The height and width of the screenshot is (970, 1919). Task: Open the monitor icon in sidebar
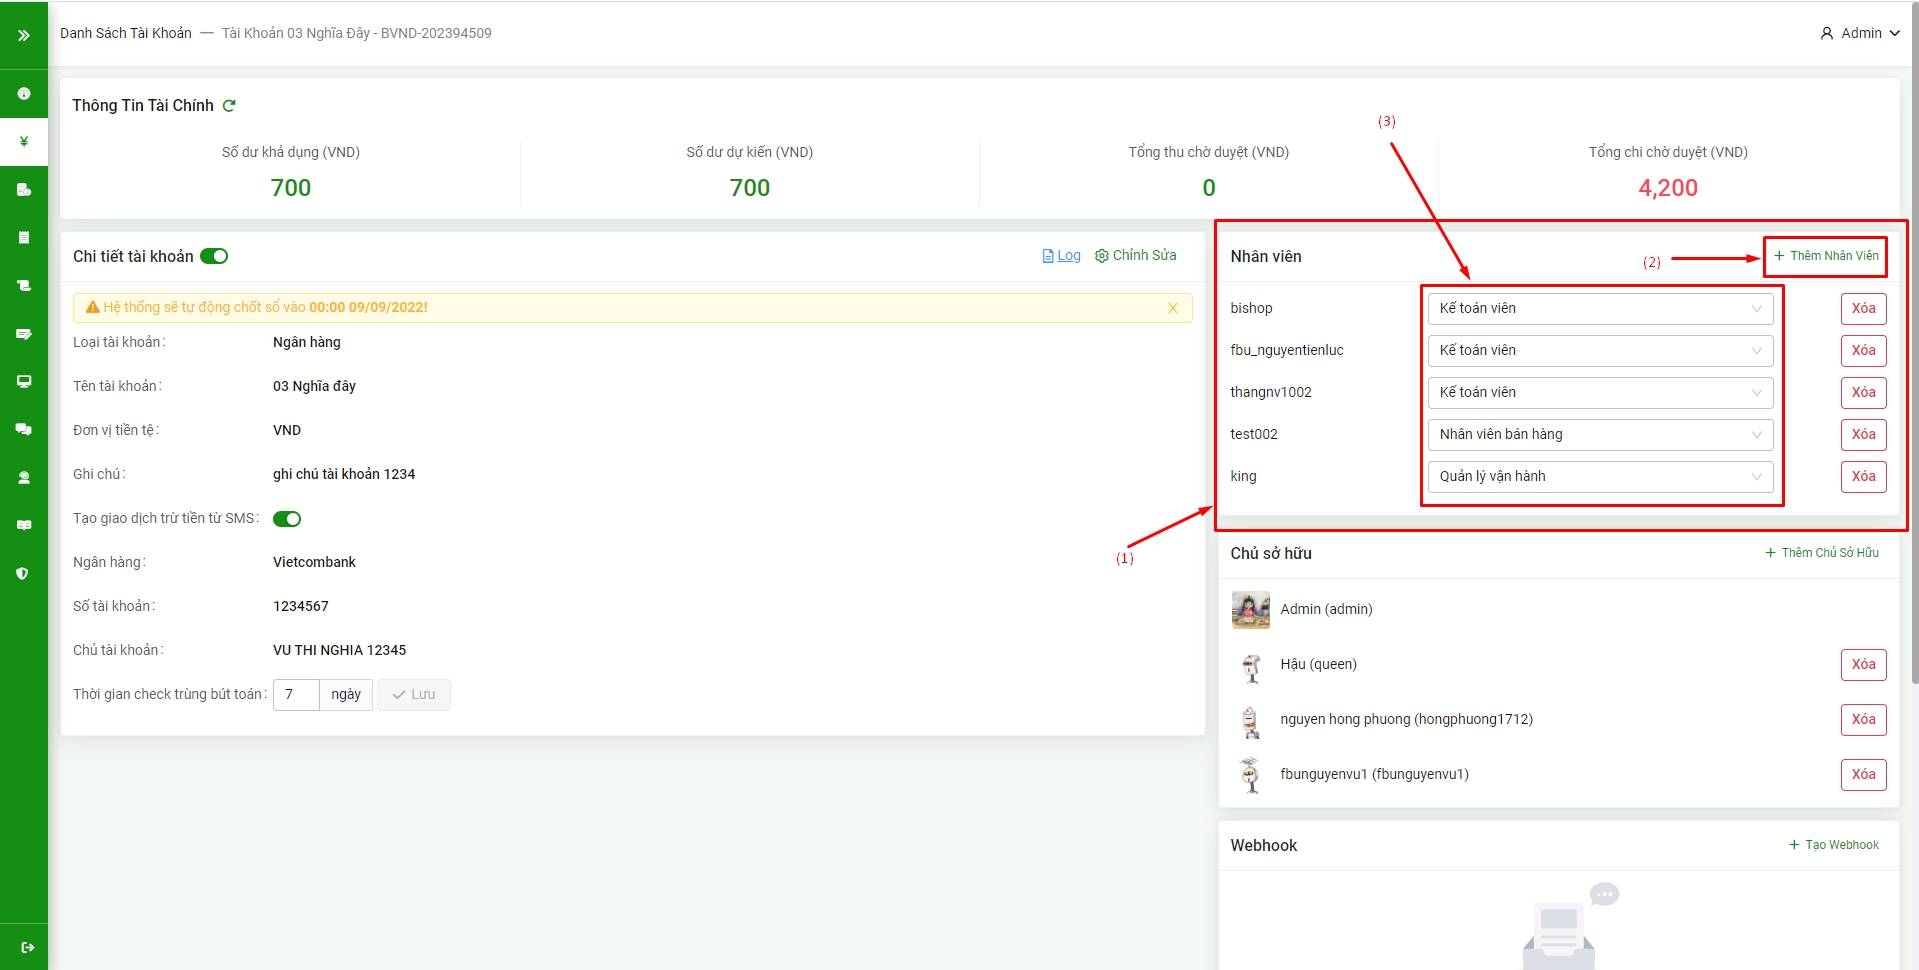24,382
